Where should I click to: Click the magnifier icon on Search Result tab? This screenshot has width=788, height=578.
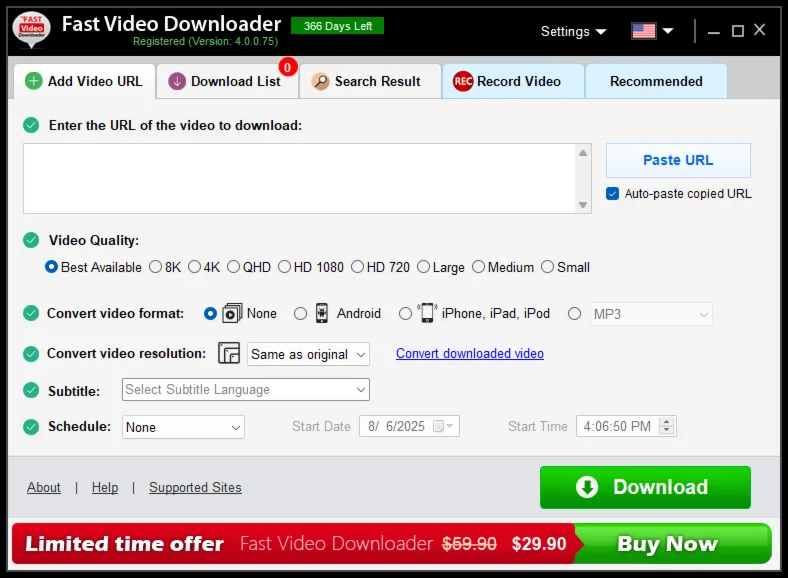[x=320, y=81]
